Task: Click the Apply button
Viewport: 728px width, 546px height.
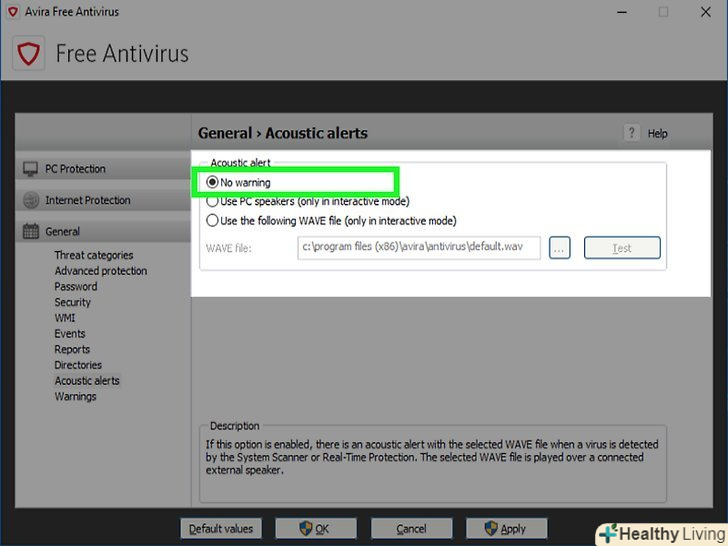Action: click(x=507, y=529)
